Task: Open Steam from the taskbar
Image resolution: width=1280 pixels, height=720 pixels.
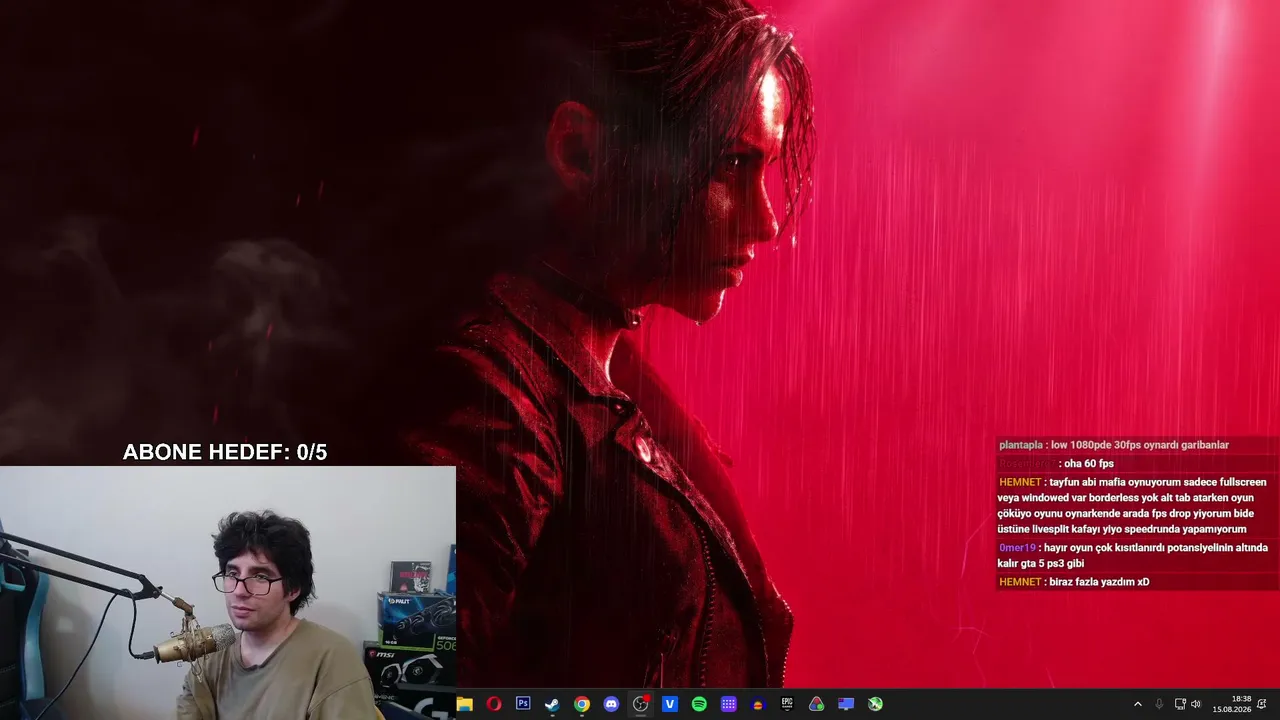Action: pyautogui.click(x=552, y=704)
